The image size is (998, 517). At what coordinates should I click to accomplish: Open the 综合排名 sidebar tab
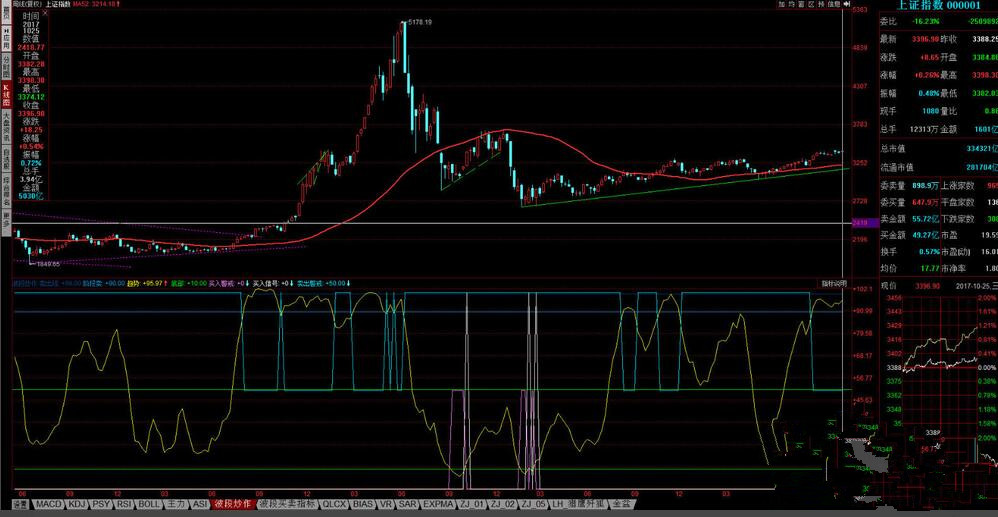tap(6, 191)
